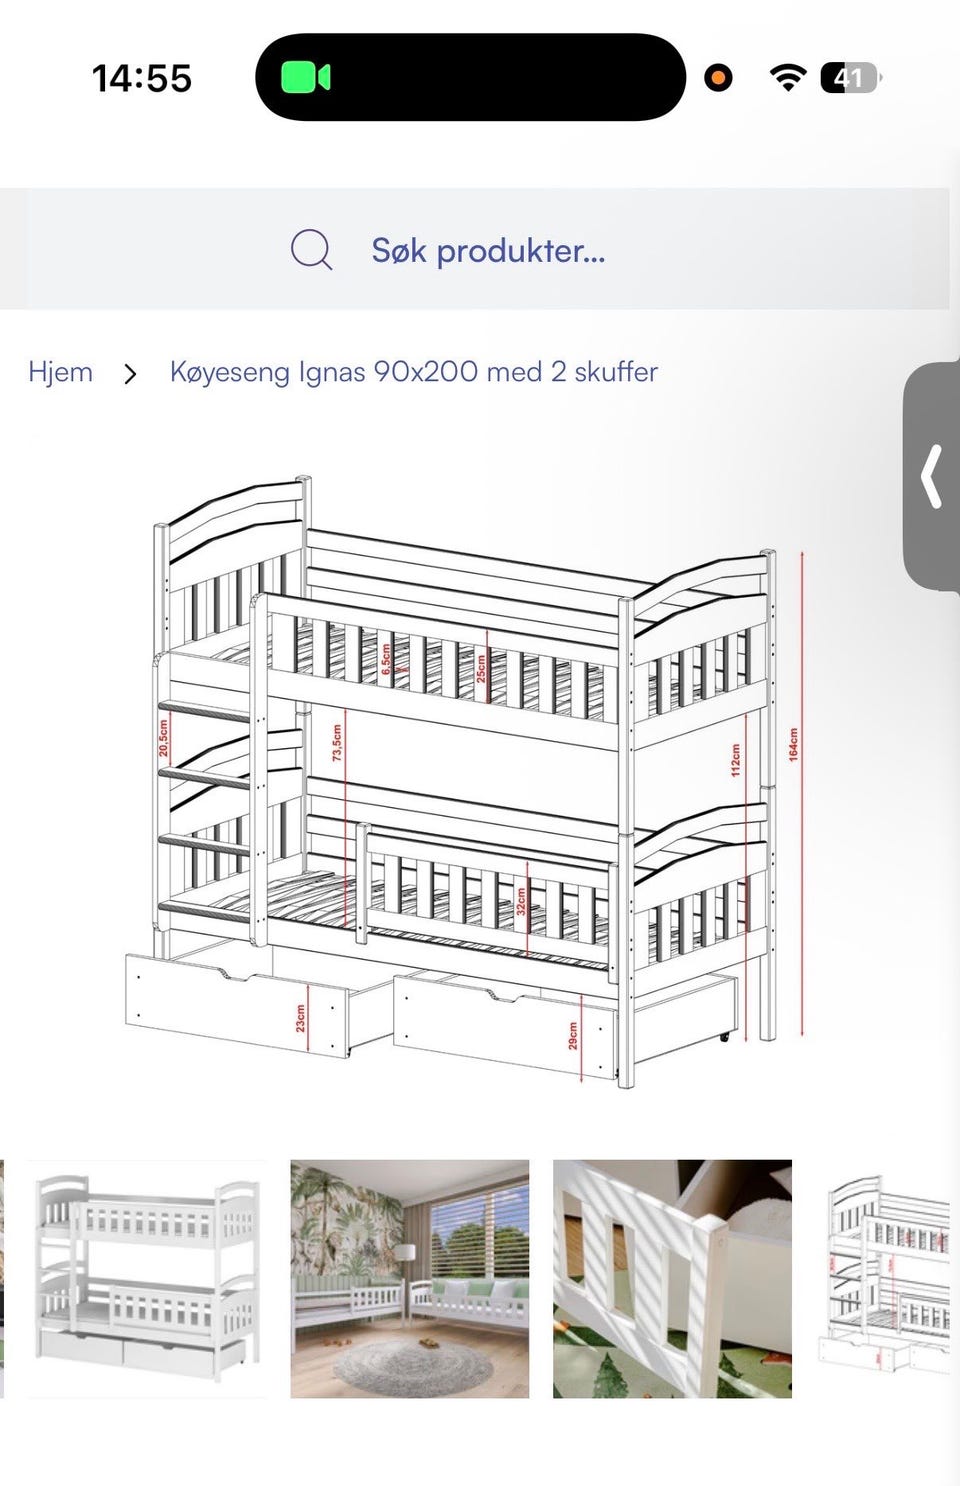Screen dimensions: 960x1486
Task: Tap the Wi-Fi status icon
Action: point(789,77)
